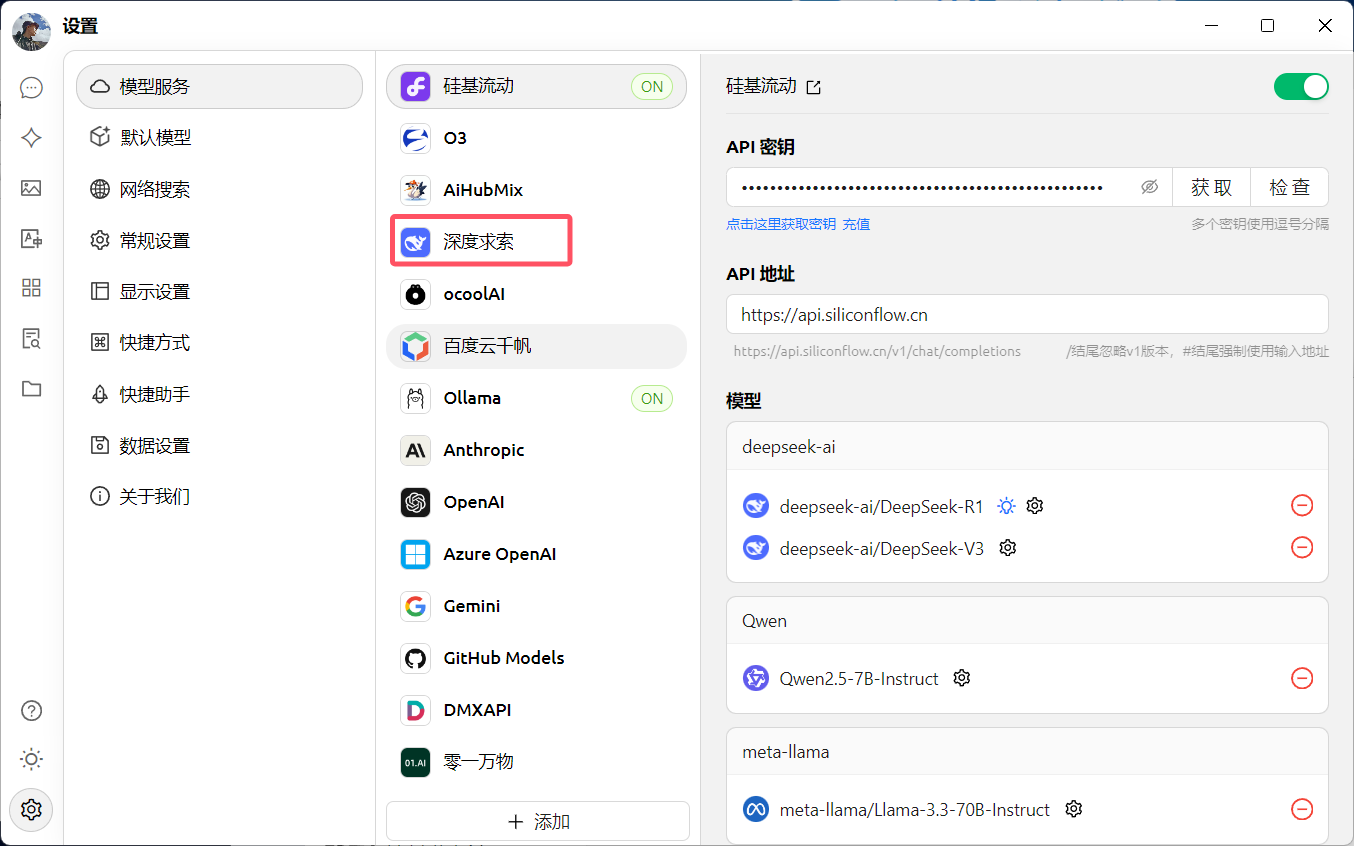Toggle the 硅基流动 provider enable switch
The width and height of the screenshot is (1354, 846).
(x=1301, y=87)
